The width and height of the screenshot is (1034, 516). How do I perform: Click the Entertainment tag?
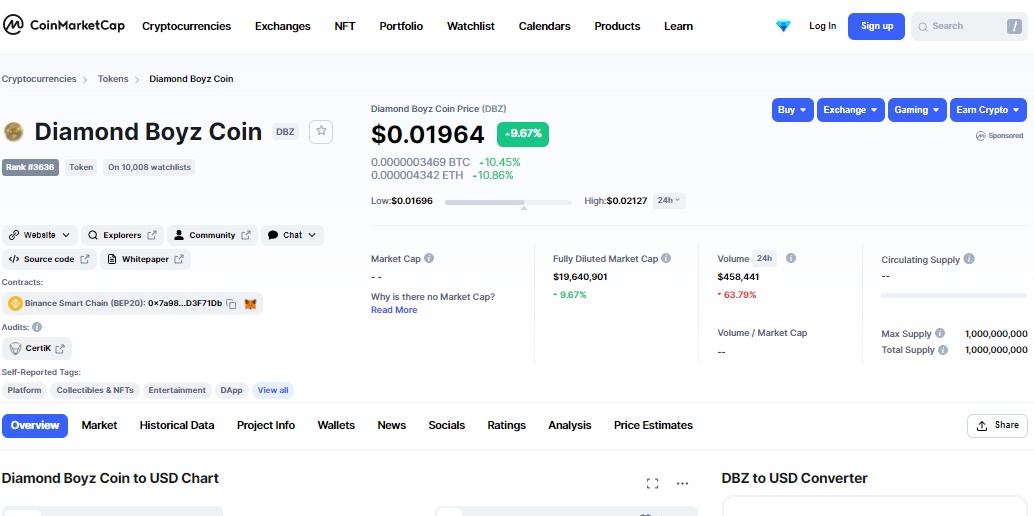177,390
